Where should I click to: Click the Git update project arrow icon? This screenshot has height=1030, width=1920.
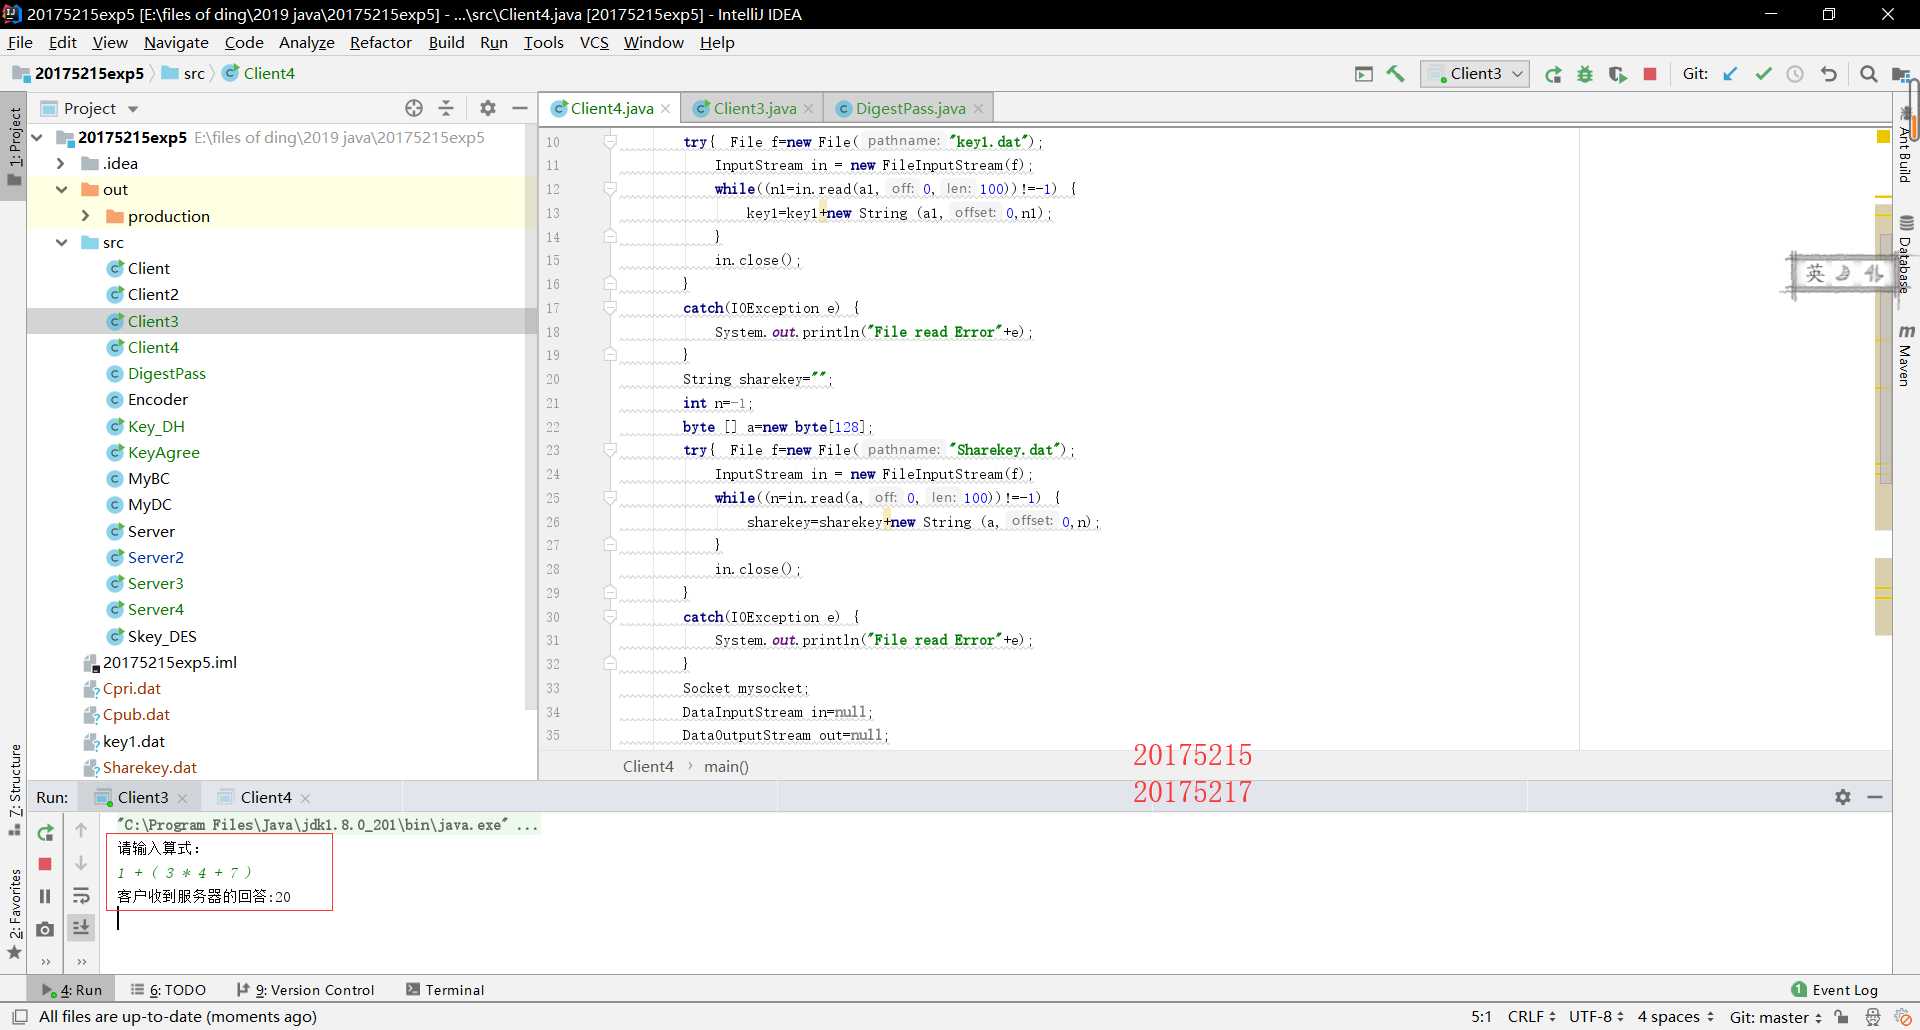click(1731, 74)
